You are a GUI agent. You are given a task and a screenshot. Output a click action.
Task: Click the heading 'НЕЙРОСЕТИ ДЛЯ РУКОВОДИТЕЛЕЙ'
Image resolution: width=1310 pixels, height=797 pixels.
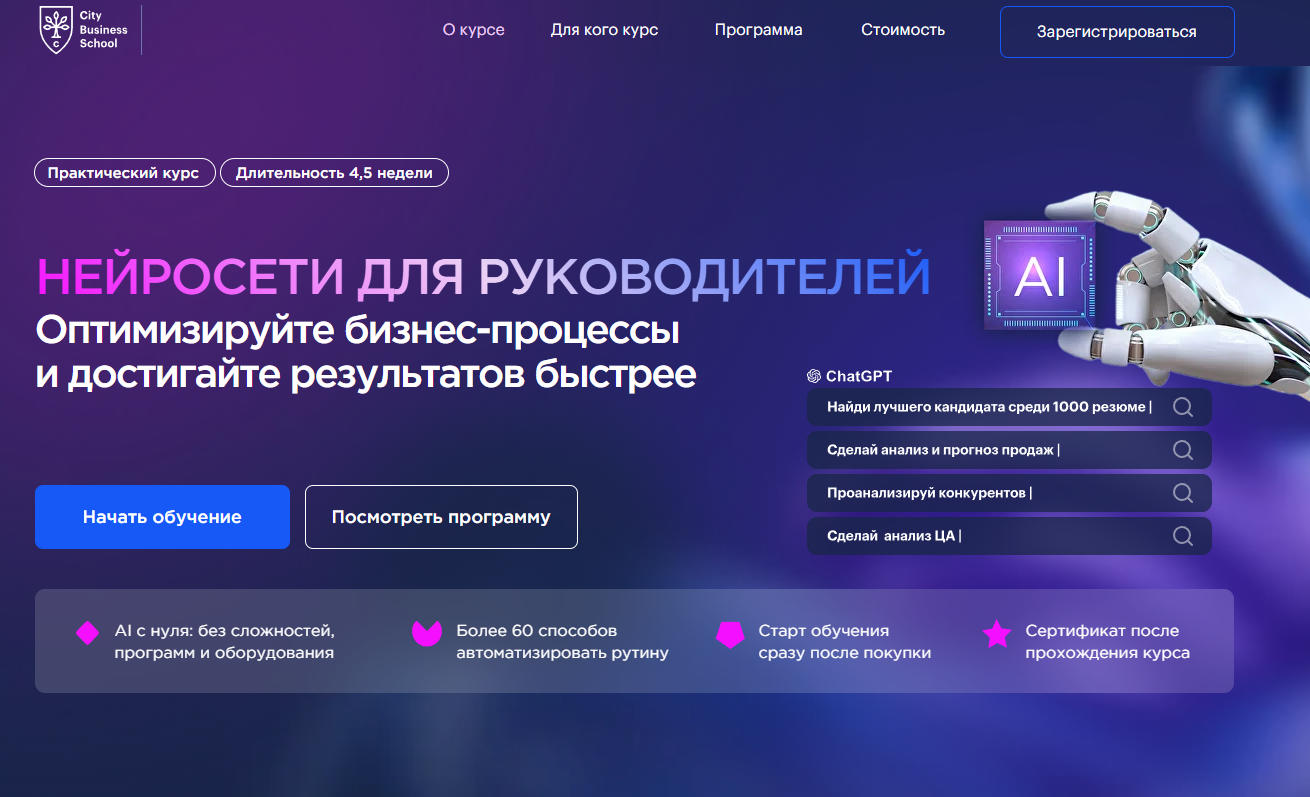click(x=483, y=278)
